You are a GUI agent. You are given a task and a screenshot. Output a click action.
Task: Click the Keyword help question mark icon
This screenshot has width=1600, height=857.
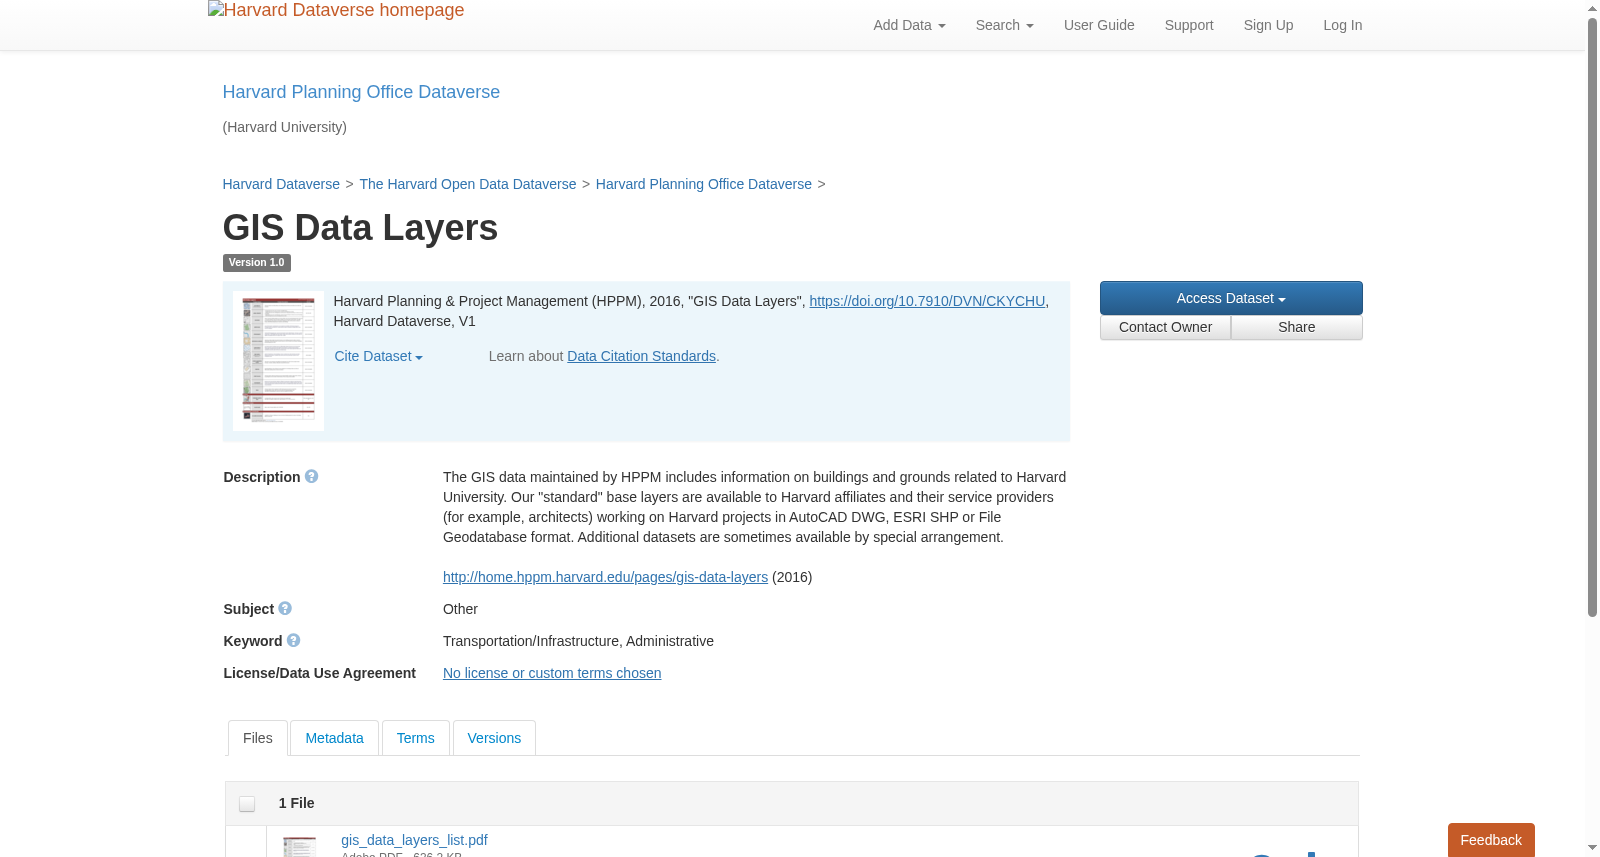293,641
